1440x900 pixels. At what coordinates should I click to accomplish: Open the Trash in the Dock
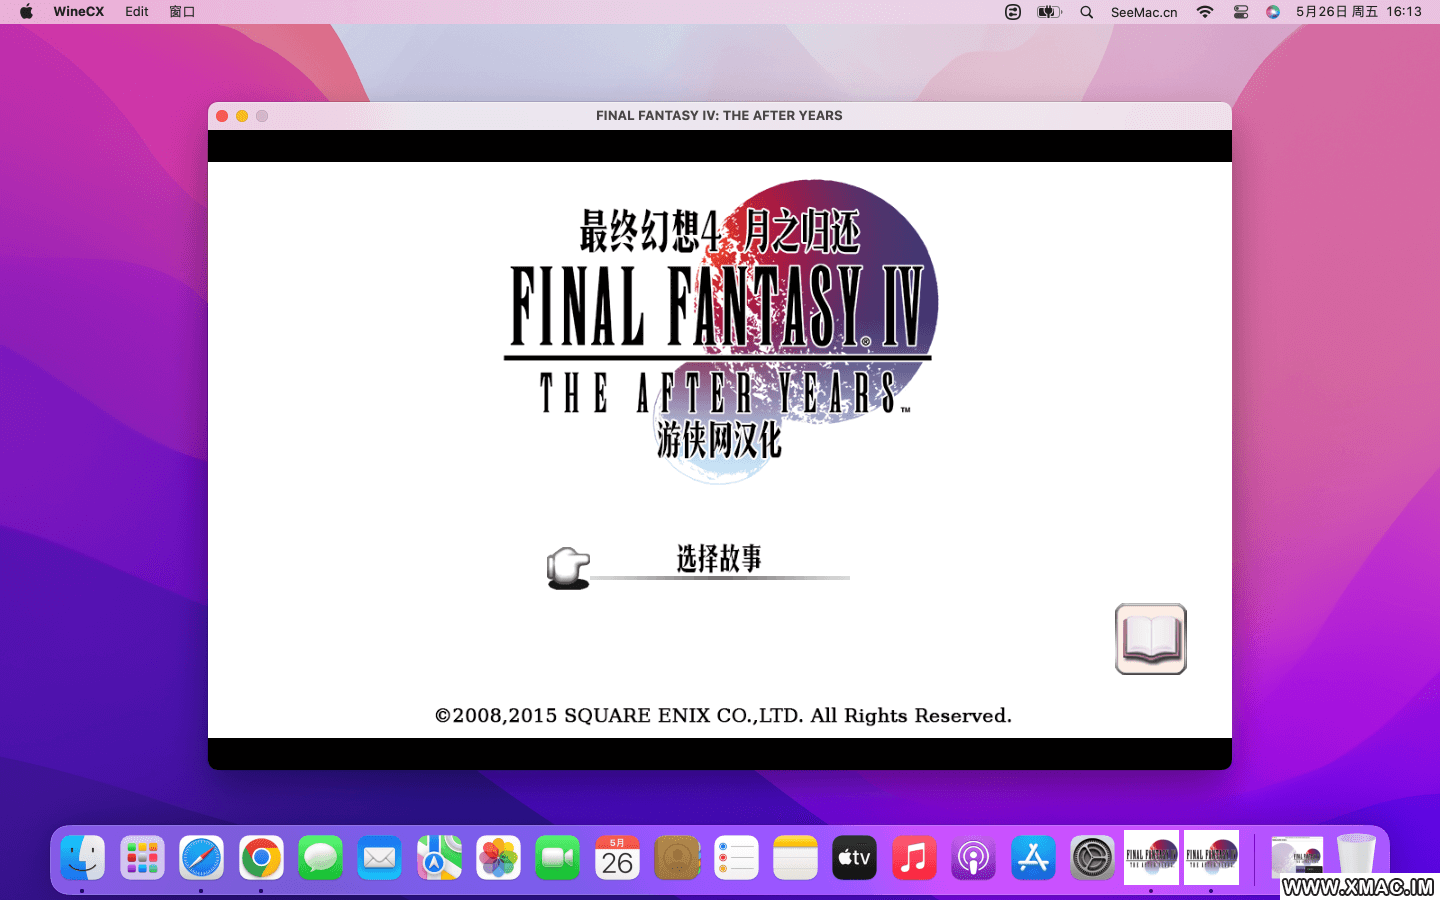point(1356,856)
